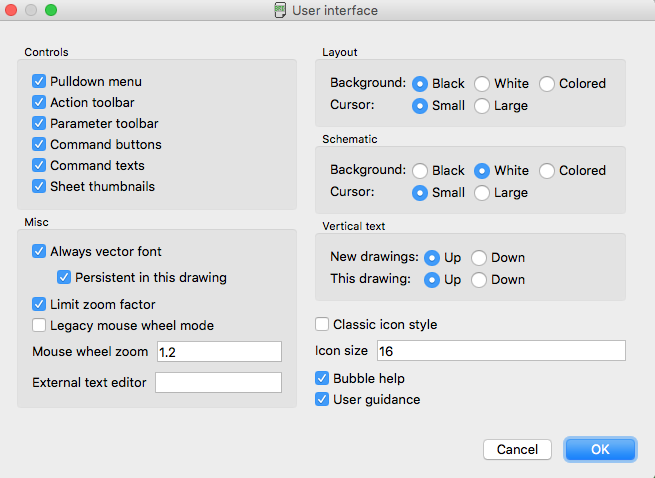Select Large cursor for Layout

[x=482, y=106]
